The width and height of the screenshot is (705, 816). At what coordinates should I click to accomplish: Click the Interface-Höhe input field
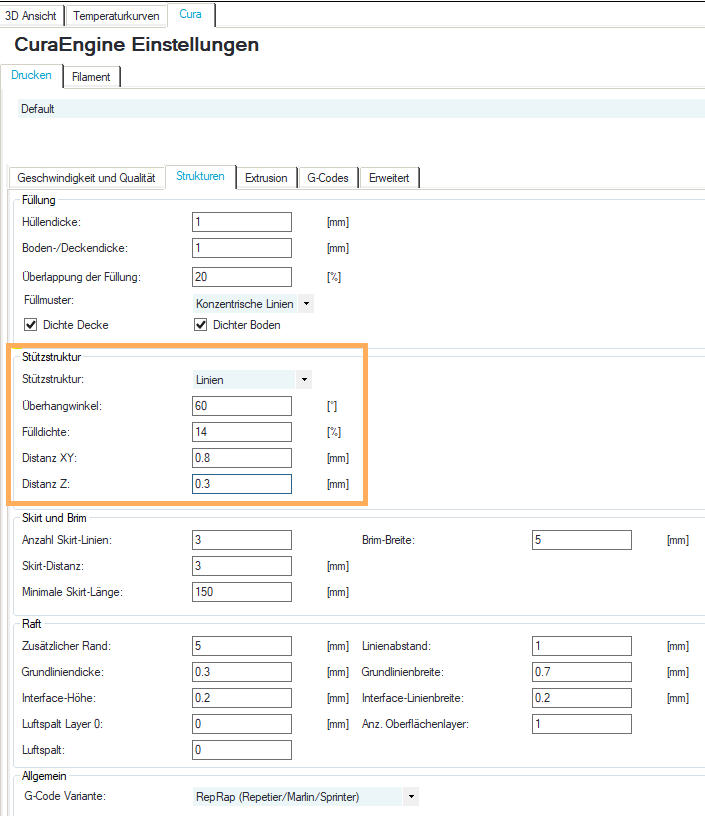coord(242,698)
